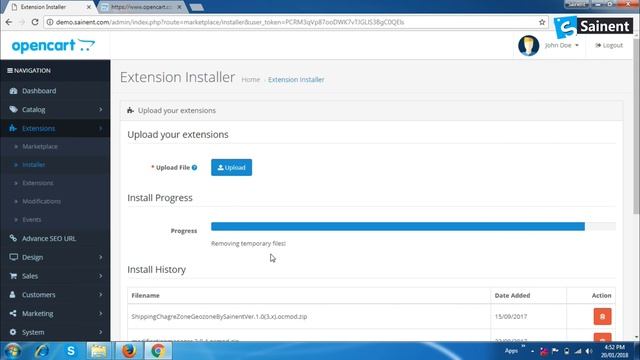This screenshot has height=360, width=640.
Task: Click the Customers person icon
Action: pyautogui.click(x=13, y=295)
